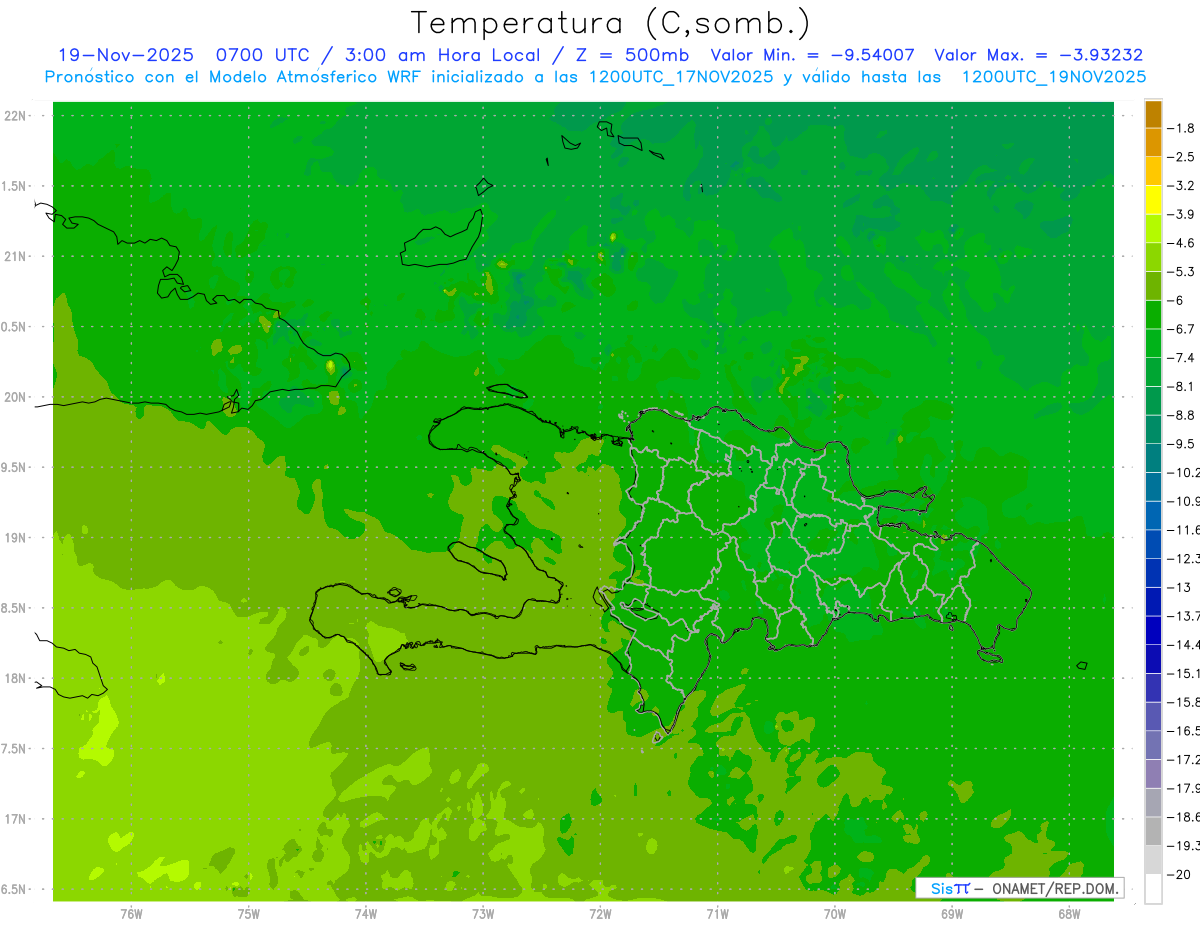1200x927 pixels.
Task: Click '3:00 am Hora Local' text
Action: tap(442, 55)
